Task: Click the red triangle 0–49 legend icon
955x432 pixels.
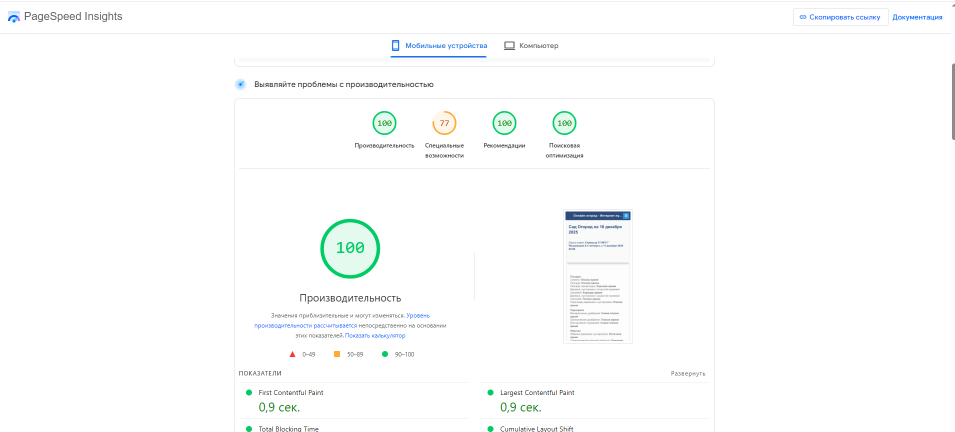Action: (x=292, y=354)
